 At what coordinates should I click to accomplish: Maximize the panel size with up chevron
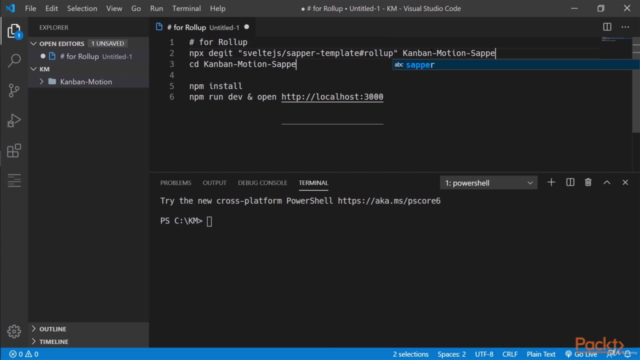point(607,182)
